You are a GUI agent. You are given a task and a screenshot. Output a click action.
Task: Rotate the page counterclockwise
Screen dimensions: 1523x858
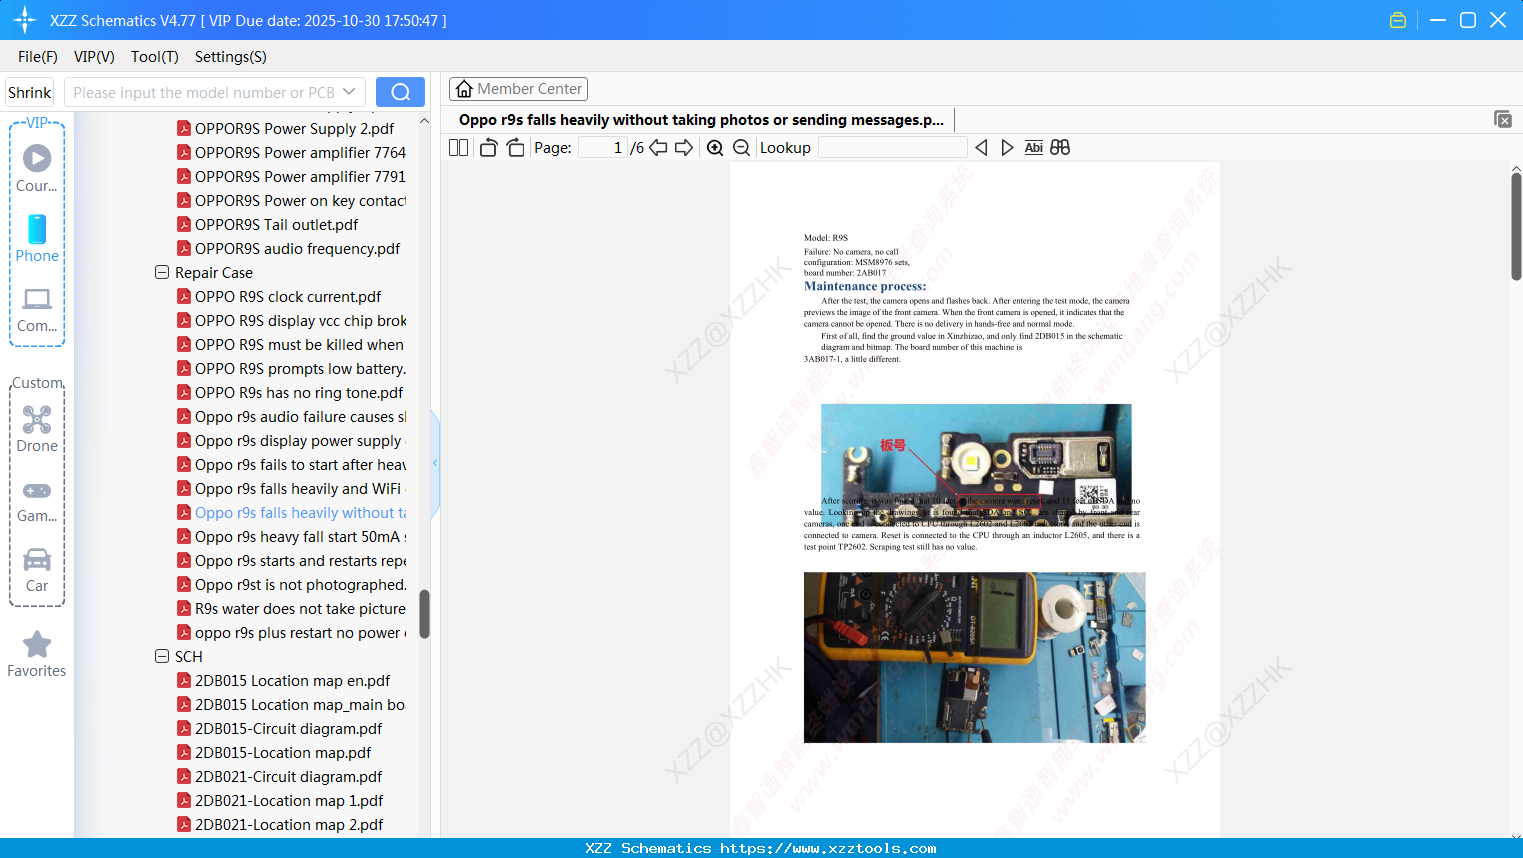coord(488,148)
